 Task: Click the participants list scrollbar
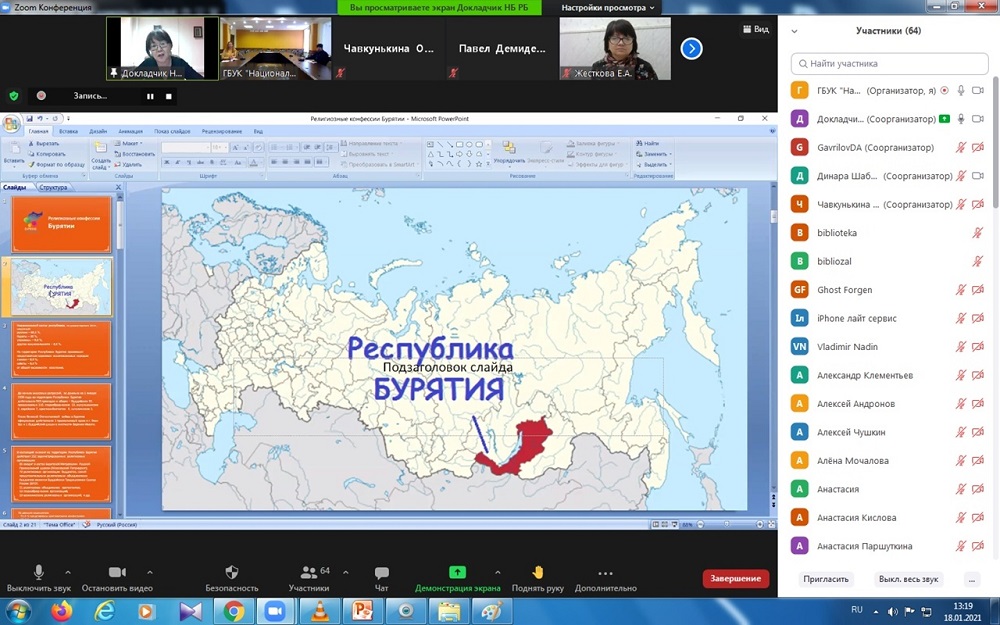995,142
